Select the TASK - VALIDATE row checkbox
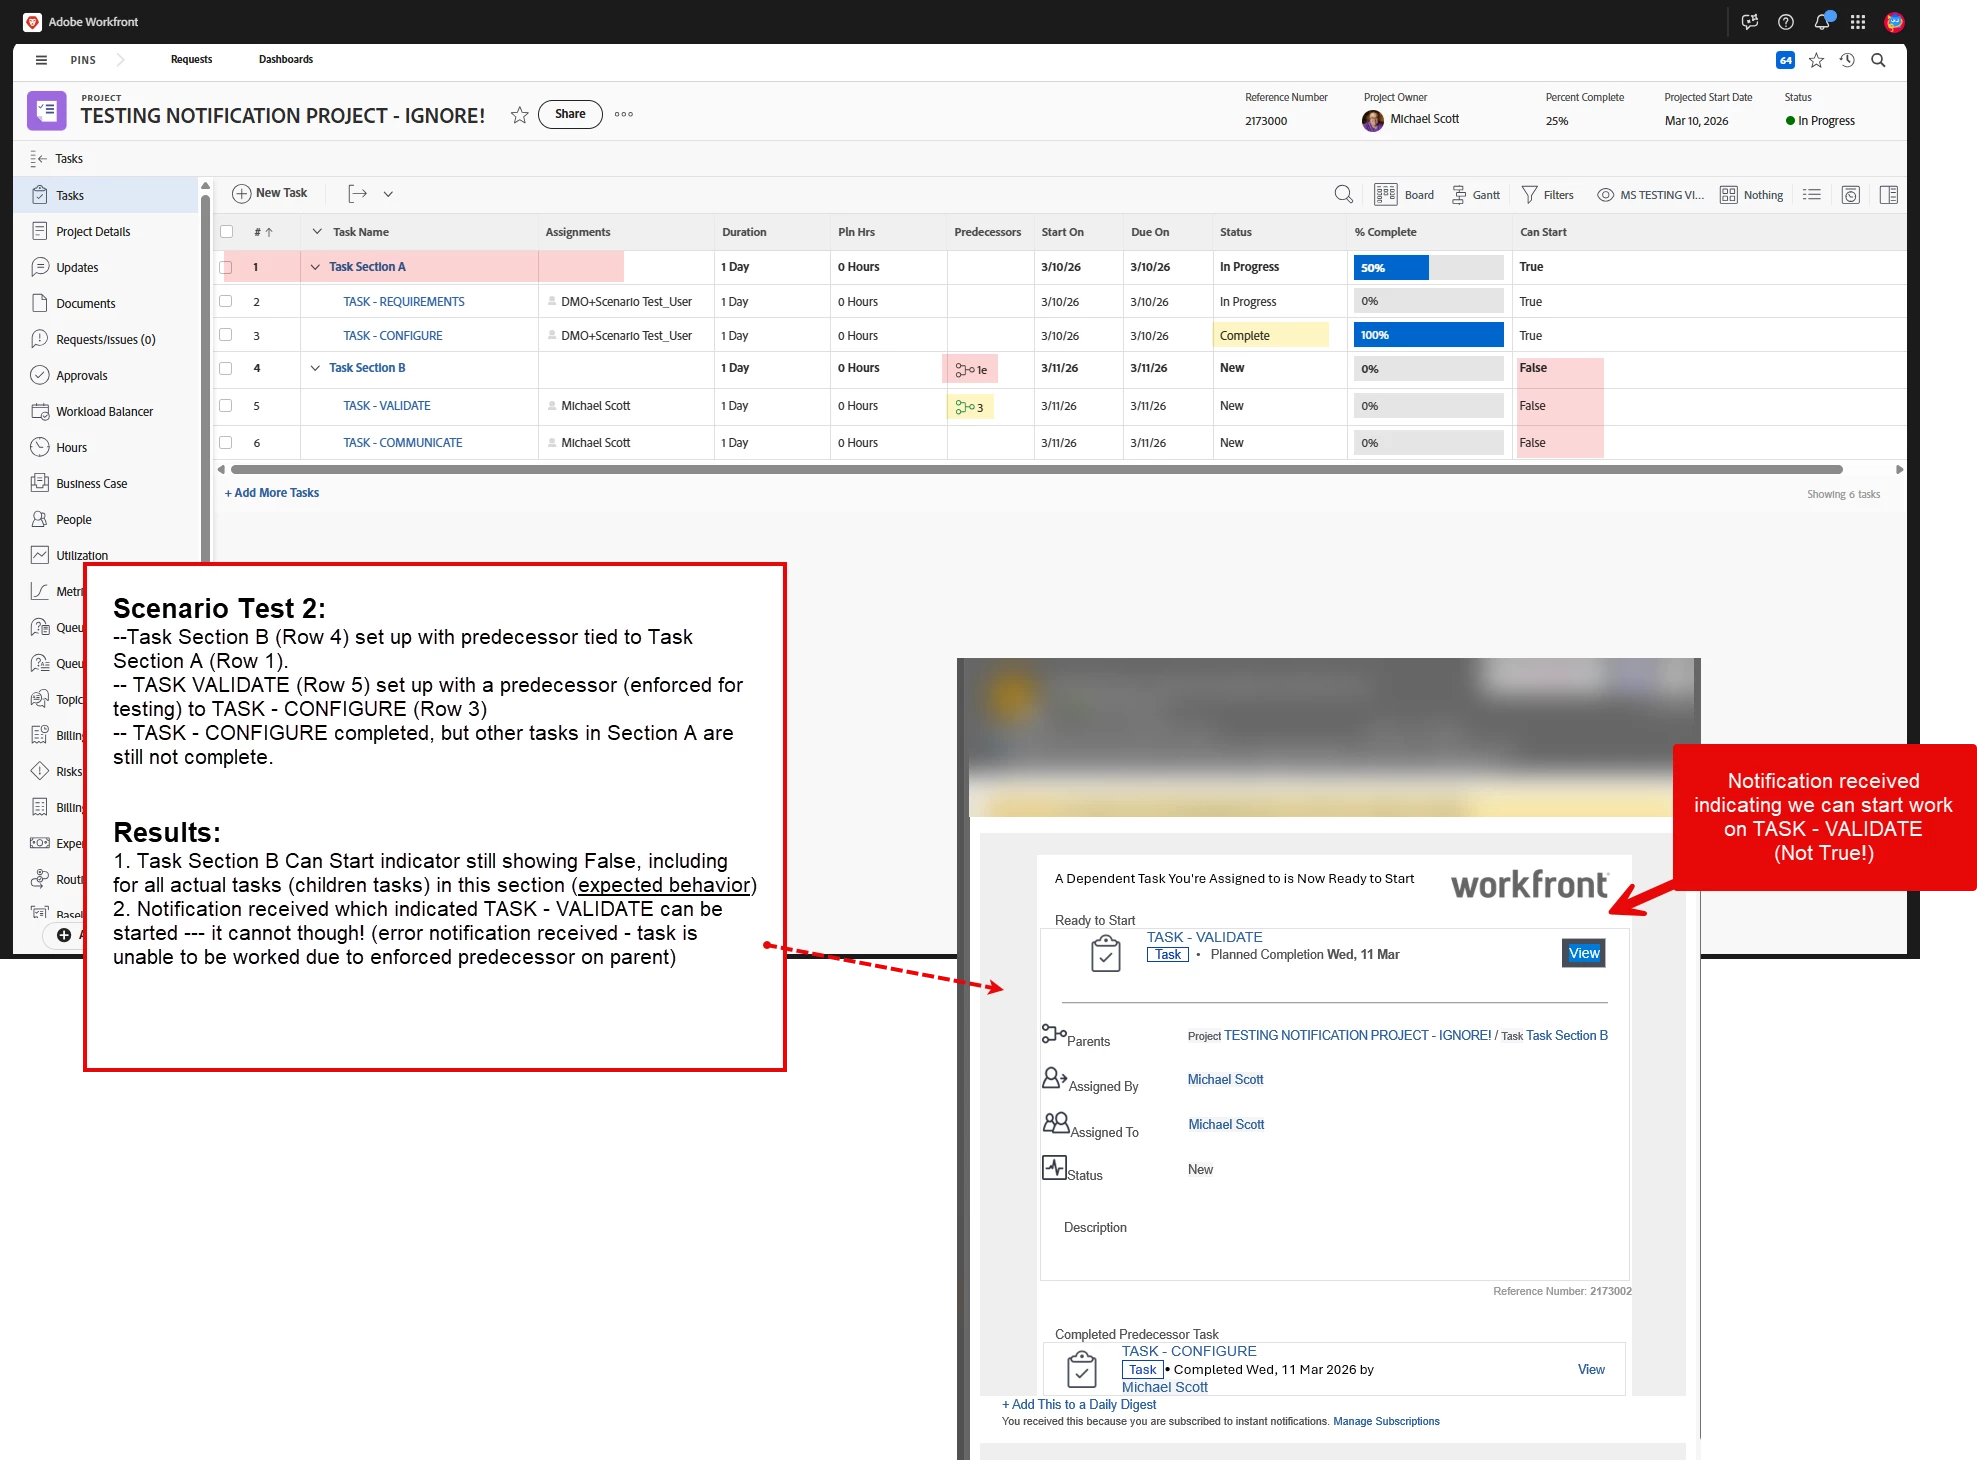The width and height of the screenshot is (1979, 1460). tap(226, 405)
